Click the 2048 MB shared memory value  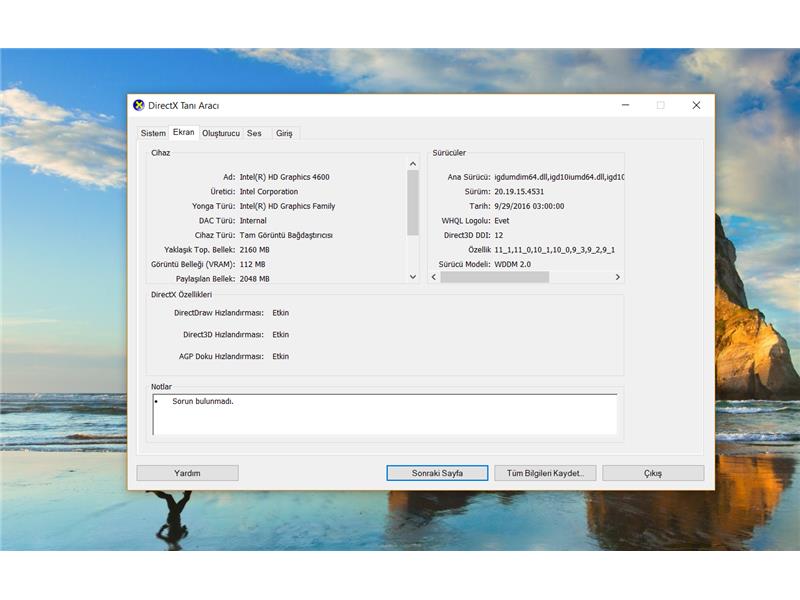[x=255, y=279]
